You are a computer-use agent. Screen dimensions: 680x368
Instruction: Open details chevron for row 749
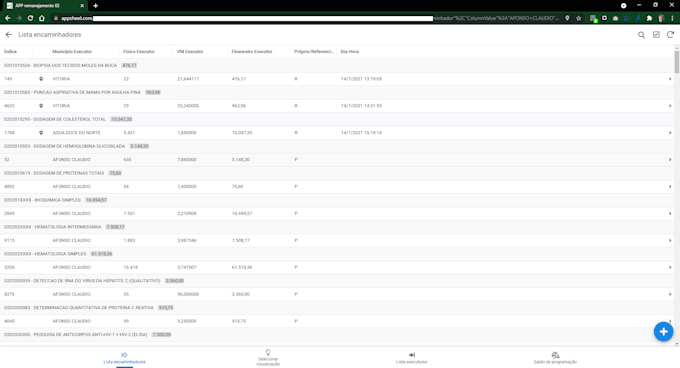670,79
